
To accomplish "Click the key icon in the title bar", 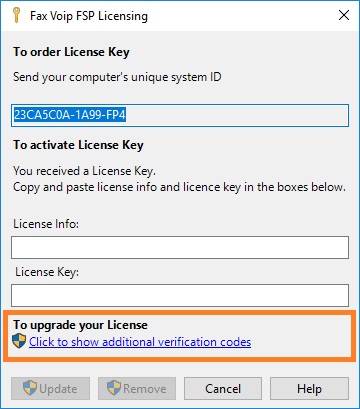I will (16, 15).
